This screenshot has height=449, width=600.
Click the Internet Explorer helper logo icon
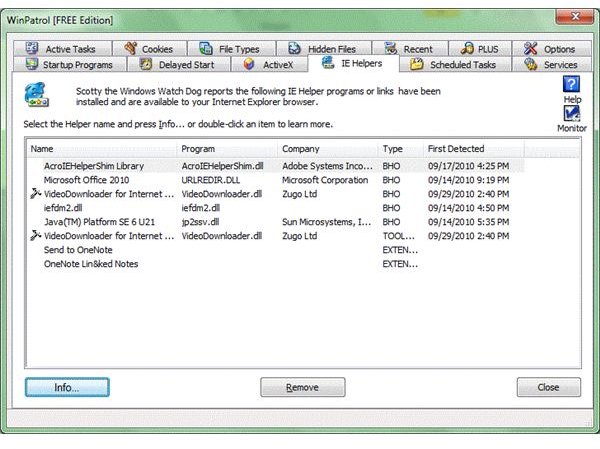36,95
